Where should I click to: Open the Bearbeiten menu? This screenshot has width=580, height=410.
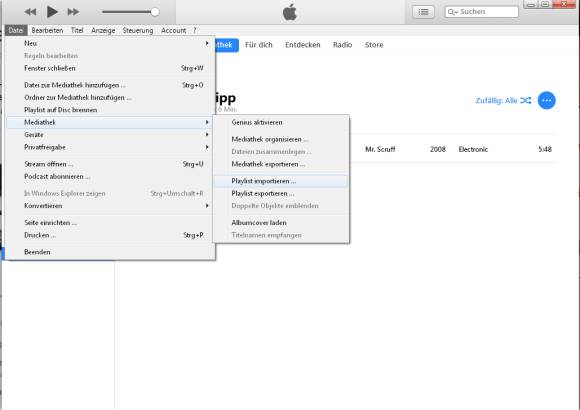tap(47, 30)
